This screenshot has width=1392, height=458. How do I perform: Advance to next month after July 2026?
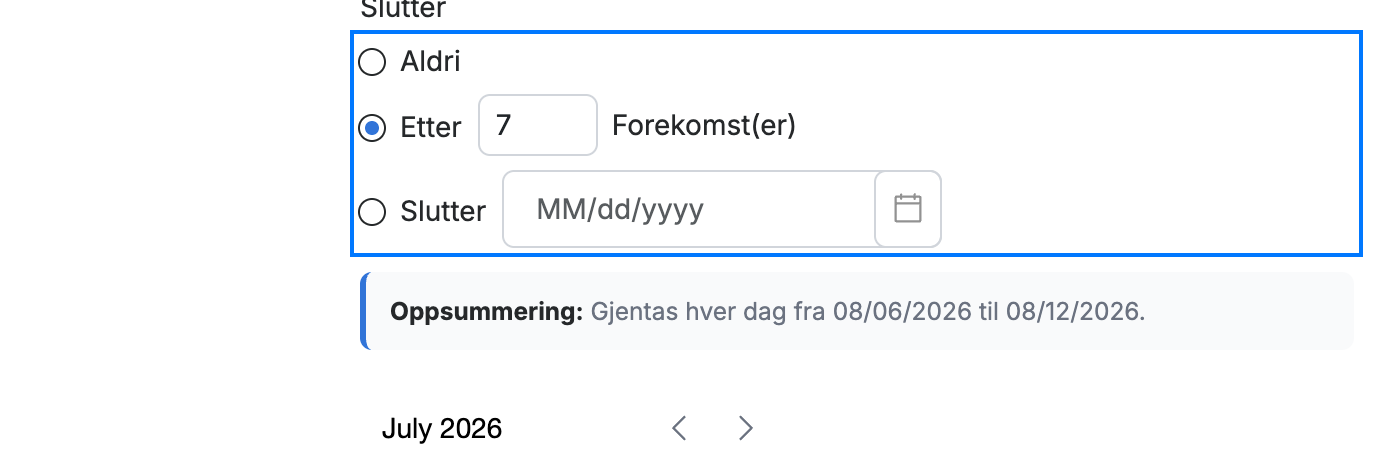pos(745,429)
